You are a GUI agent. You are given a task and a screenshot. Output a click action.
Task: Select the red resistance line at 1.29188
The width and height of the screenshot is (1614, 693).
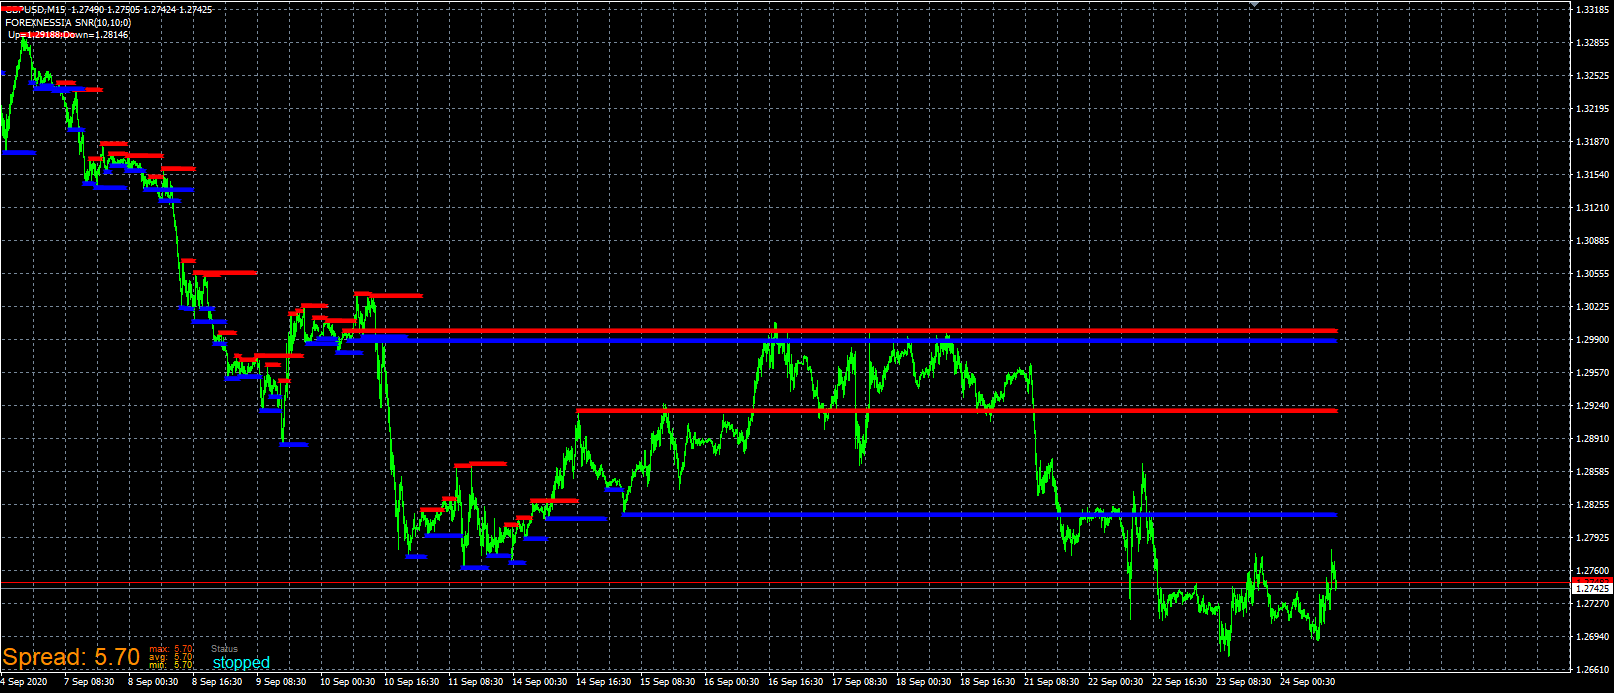point(956,410)
